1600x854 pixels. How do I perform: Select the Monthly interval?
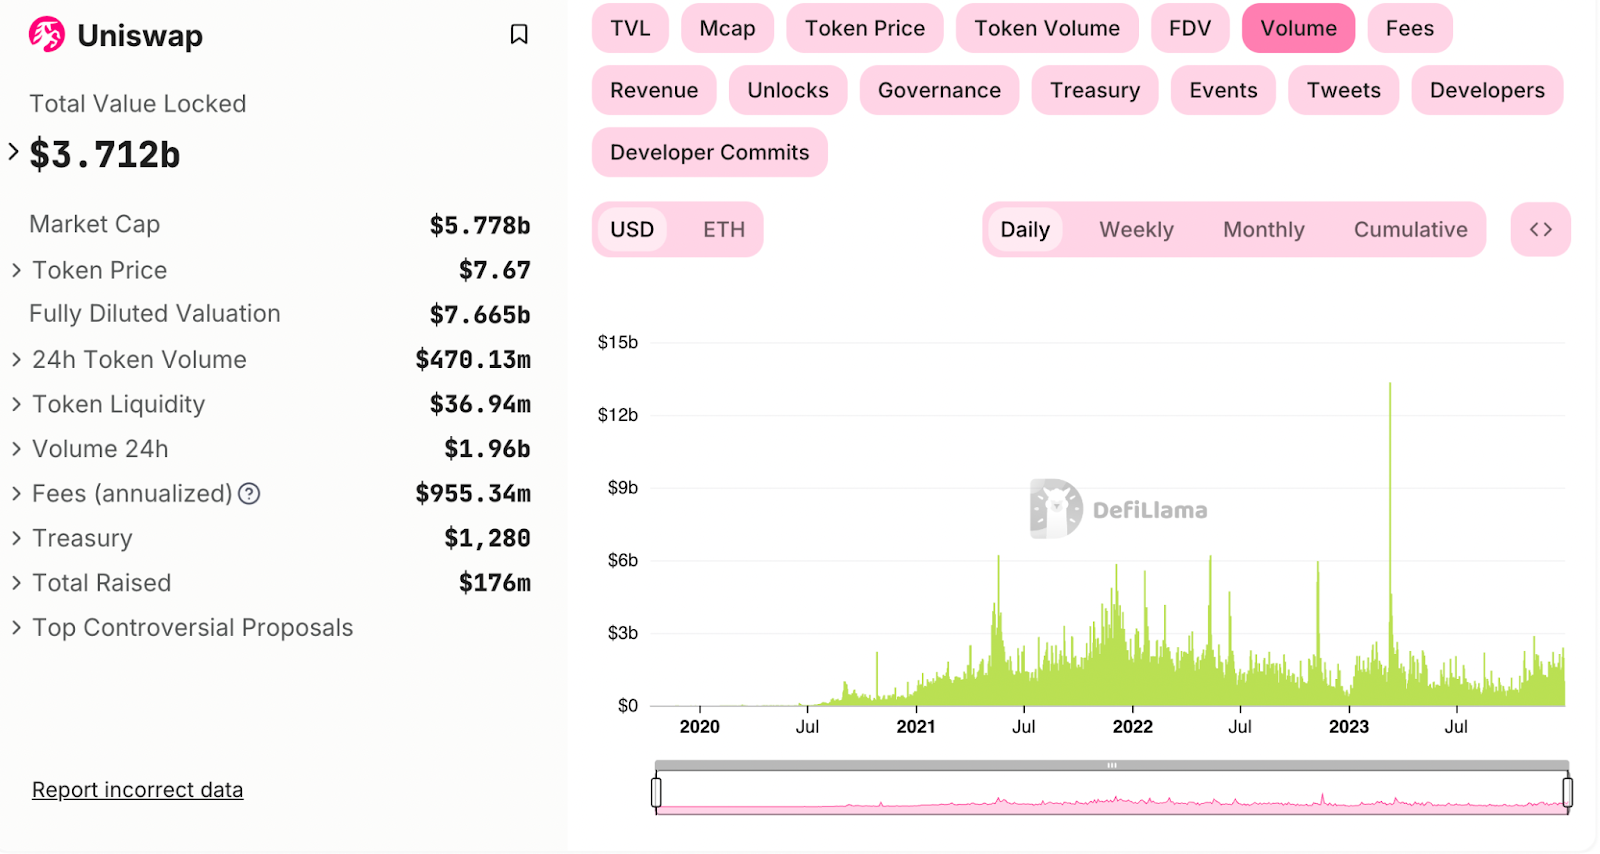tap(1264, 229)
